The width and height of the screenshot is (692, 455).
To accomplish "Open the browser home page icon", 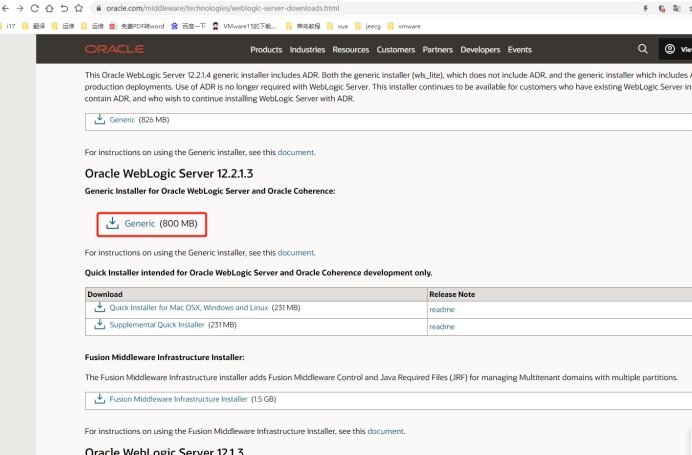I will tap(49, 8).
